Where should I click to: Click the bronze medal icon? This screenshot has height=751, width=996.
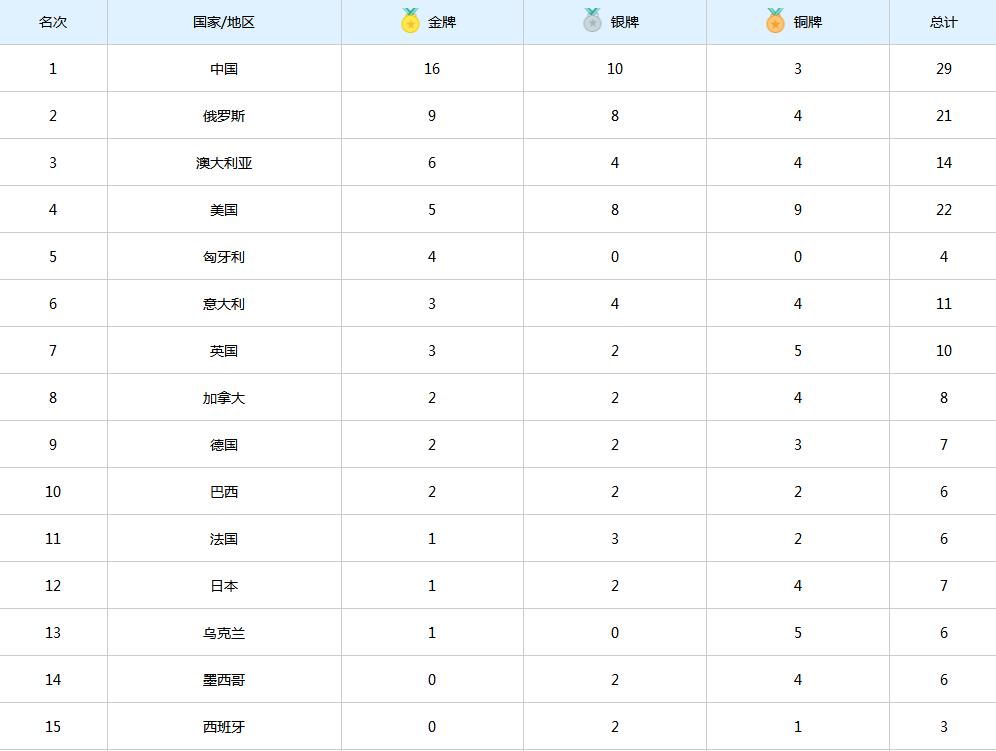775,21
